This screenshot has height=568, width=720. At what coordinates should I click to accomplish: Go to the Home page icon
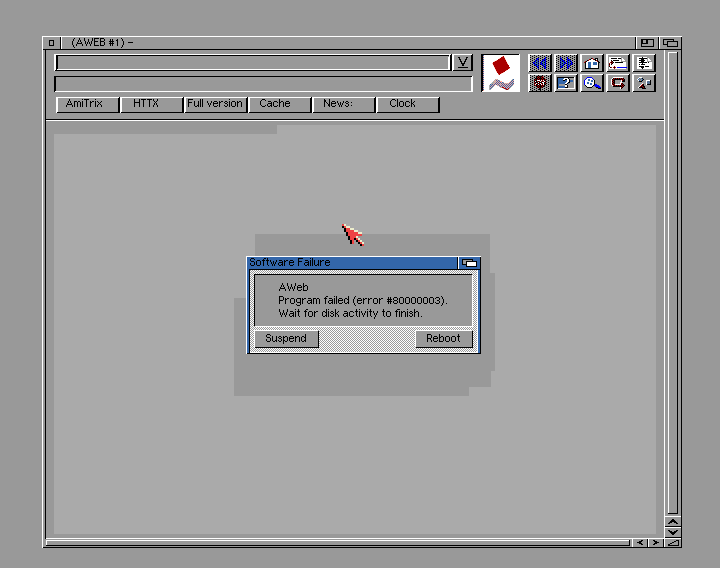click(592, 63)
